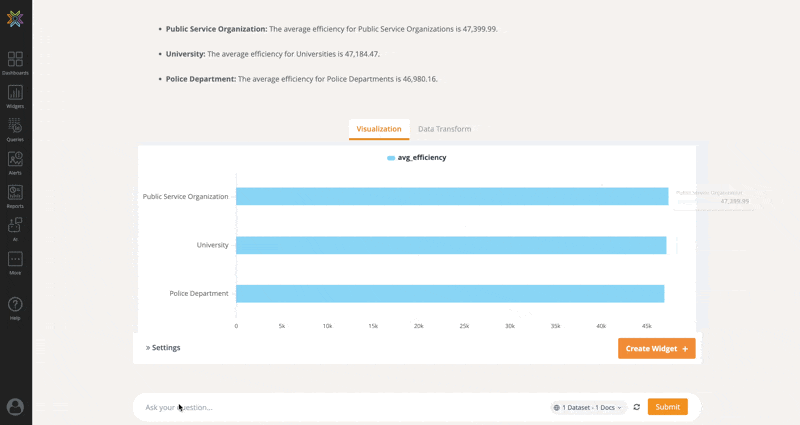Open Dashboards from the sidebar
Image resolution: width=800 pixels, height=425 pixels.
click(15, 61)
